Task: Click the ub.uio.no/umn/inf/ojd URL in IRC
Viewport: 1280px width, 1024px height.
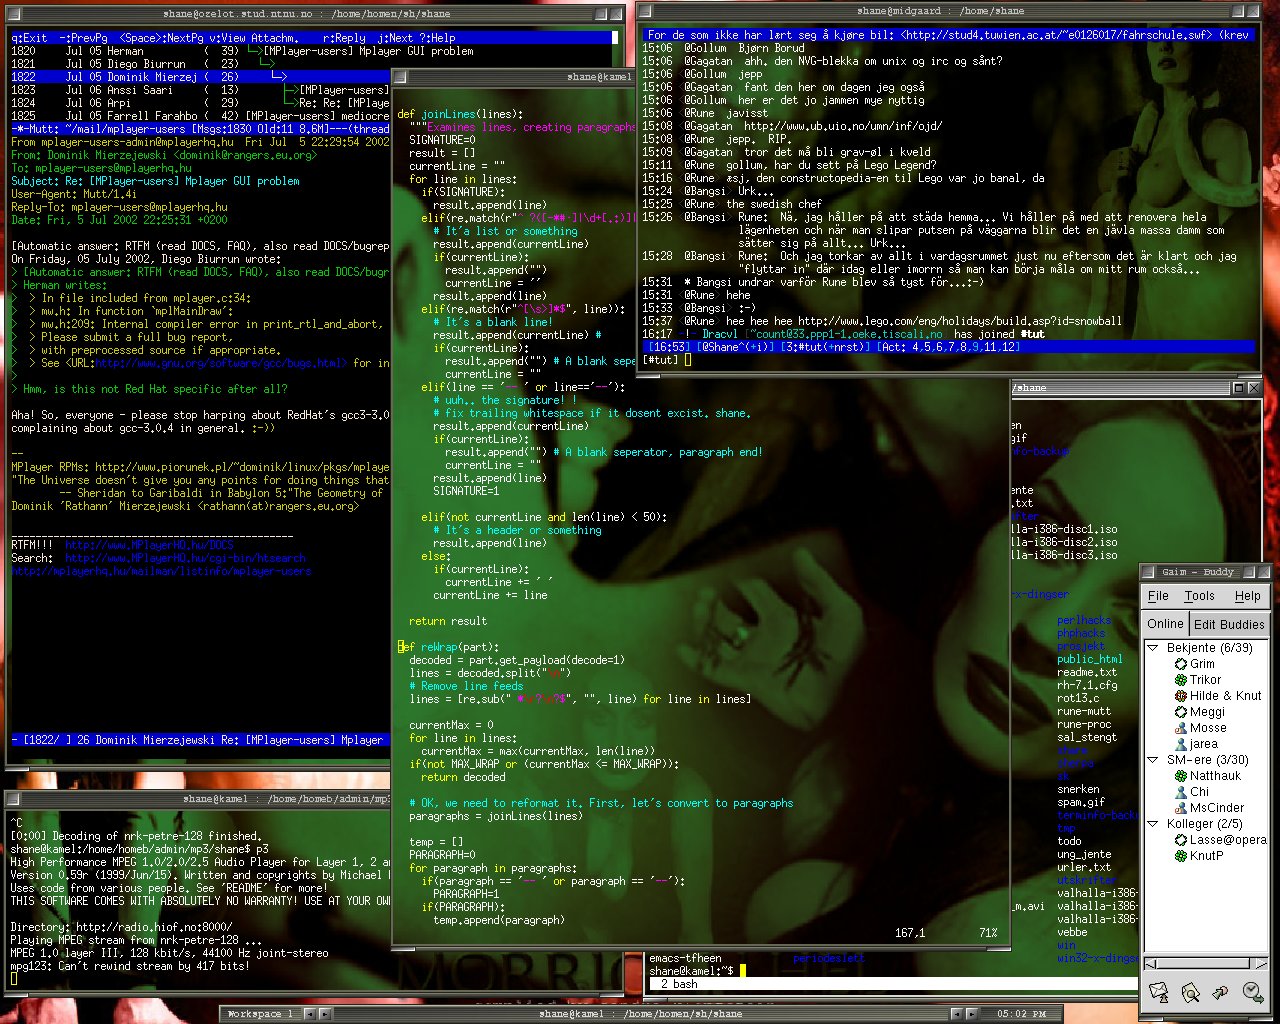Action: click(x=842, y=126)
